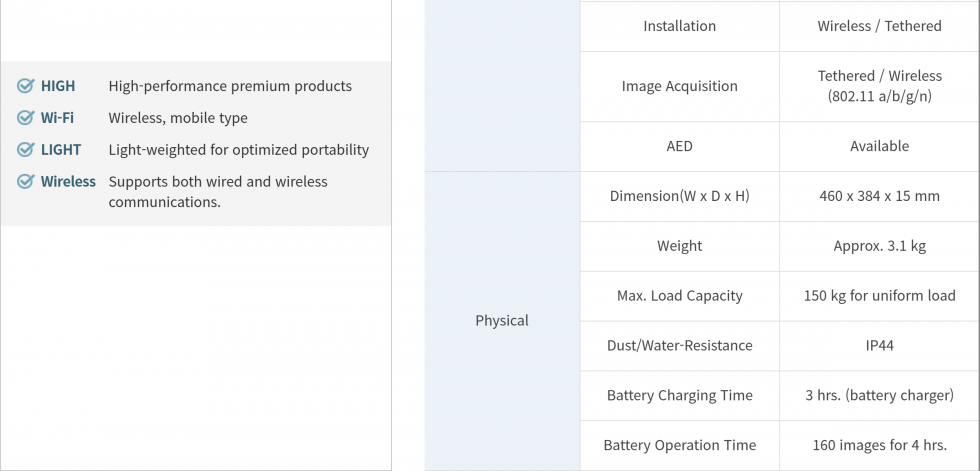Click the Physical category cell
This screenshot has height=471, width=980.
(502, 321)
